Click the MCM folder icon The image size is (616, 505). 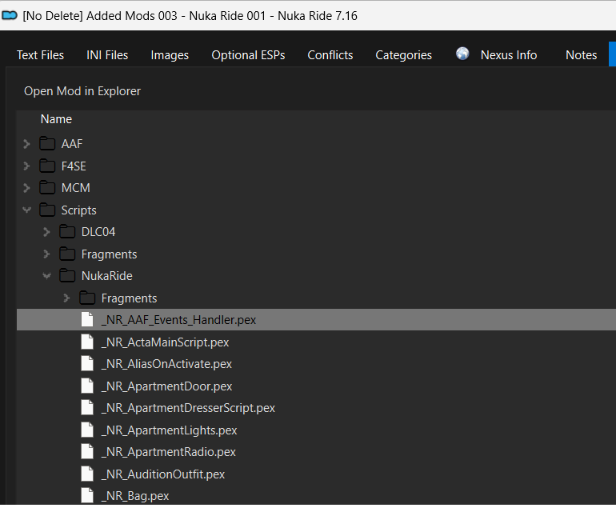[x=47, y=187]
